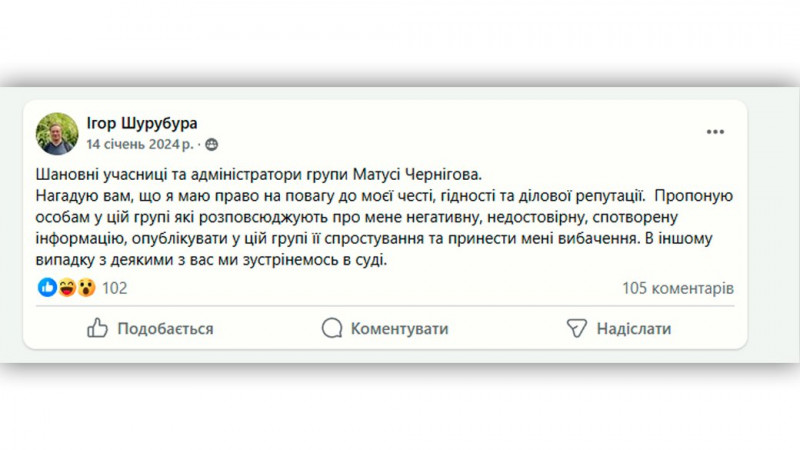Open the three-dots post options menu
Image resolution: width=800 pixels, height=450 pixels.
(715, 132)
